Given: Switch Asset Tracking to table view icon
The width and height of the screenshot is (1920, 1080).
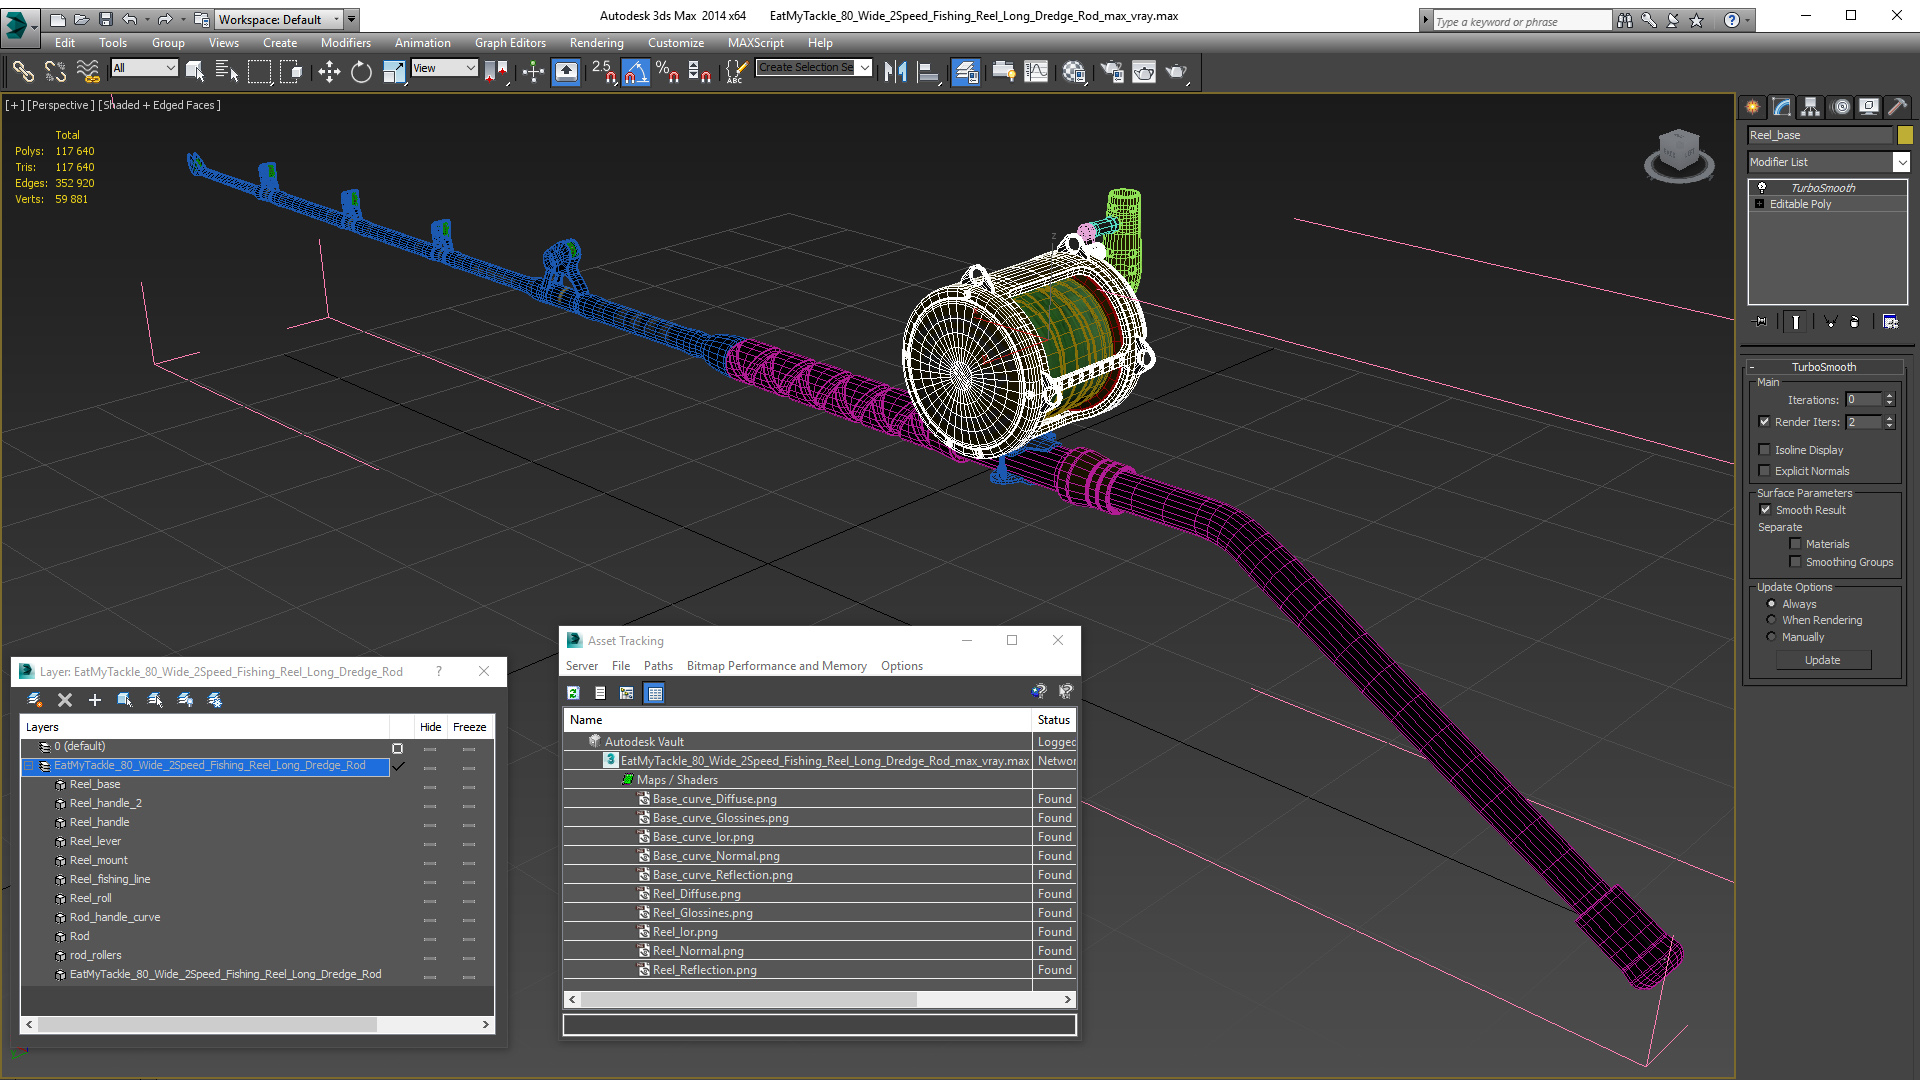Looking at the screenshot, I should coord(654,693).
